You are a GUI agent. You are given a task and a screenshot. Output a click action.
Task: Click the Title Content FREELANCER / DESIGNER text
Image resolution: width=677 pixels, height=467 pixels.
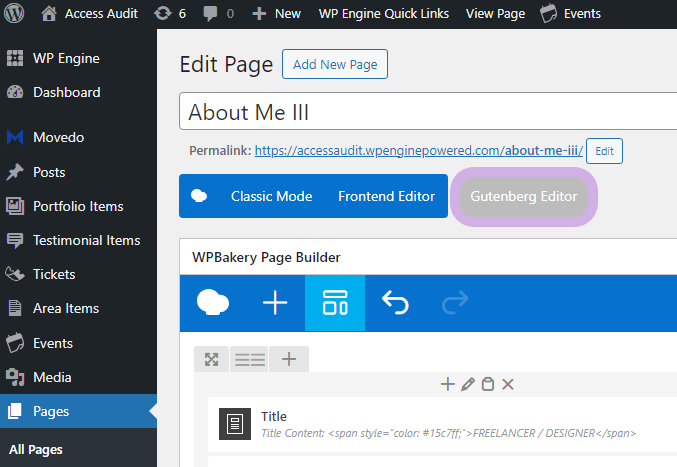(x=449, y=433)
